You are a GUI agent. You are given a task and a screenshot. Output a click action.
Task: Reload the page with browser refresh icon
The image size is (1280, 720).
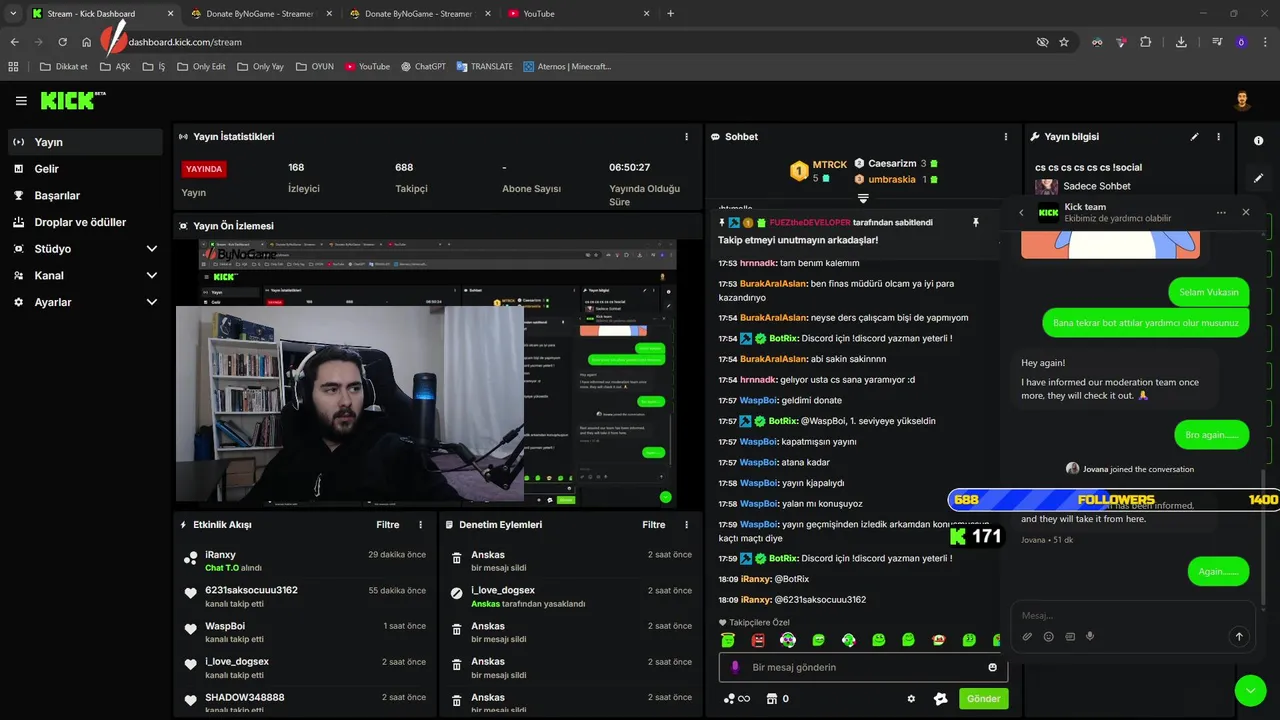(62, 42)
